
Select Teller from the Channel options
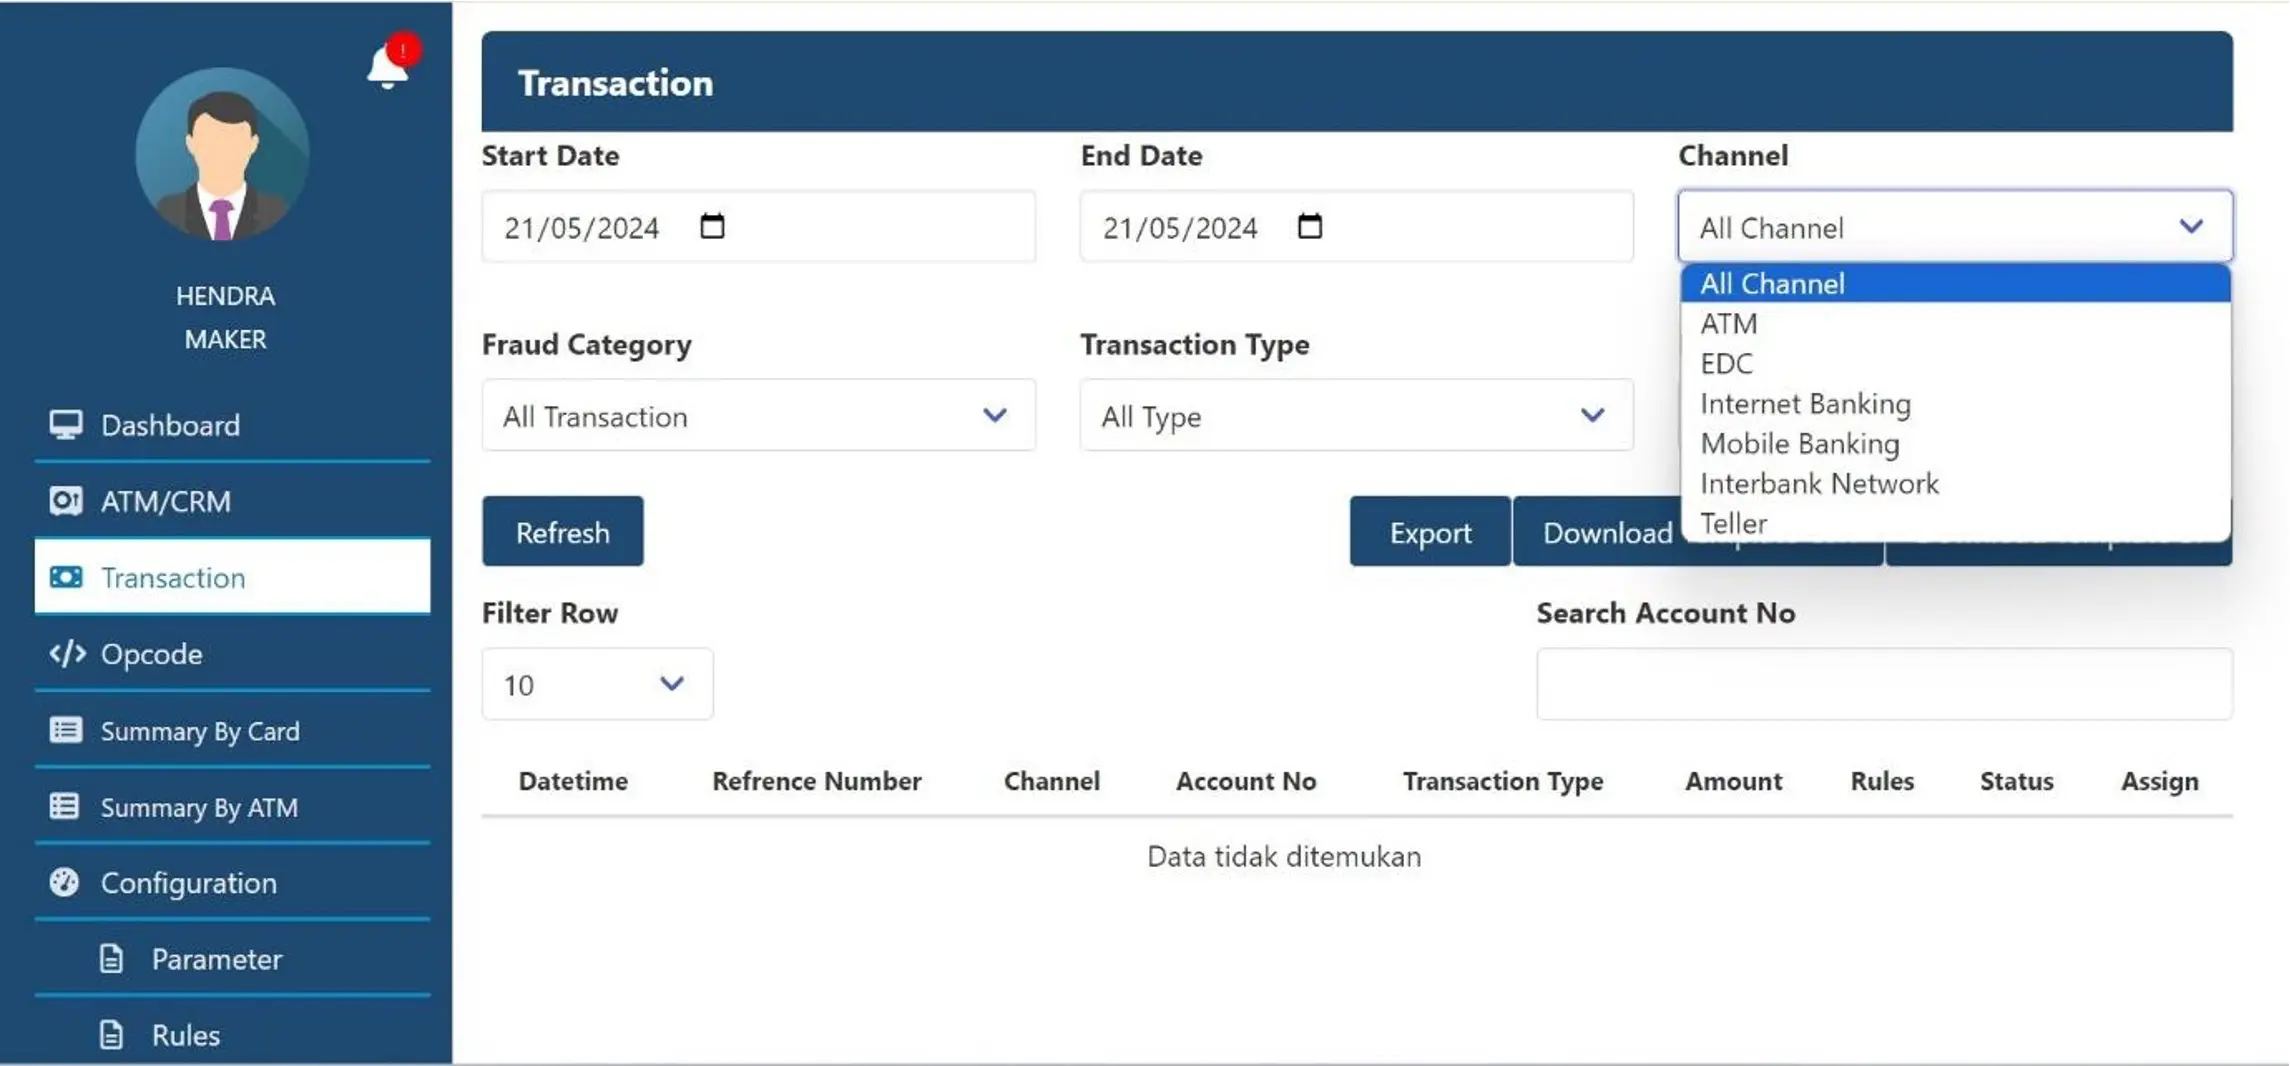pyautogui.click(x=1734, y=523)
